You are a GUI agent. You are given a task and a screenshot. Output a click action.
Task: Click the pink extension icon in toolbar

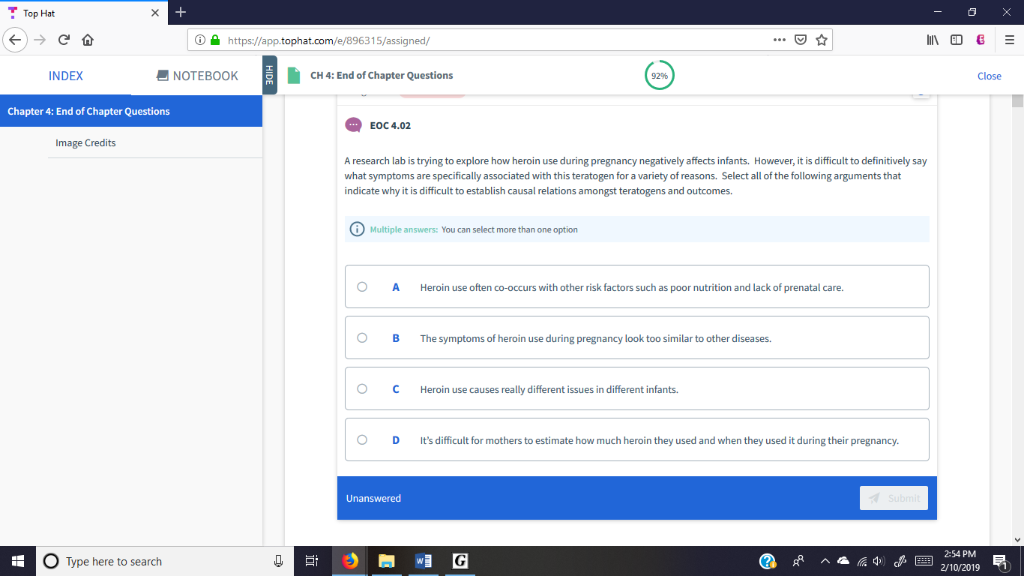click(x=981, y=40)
